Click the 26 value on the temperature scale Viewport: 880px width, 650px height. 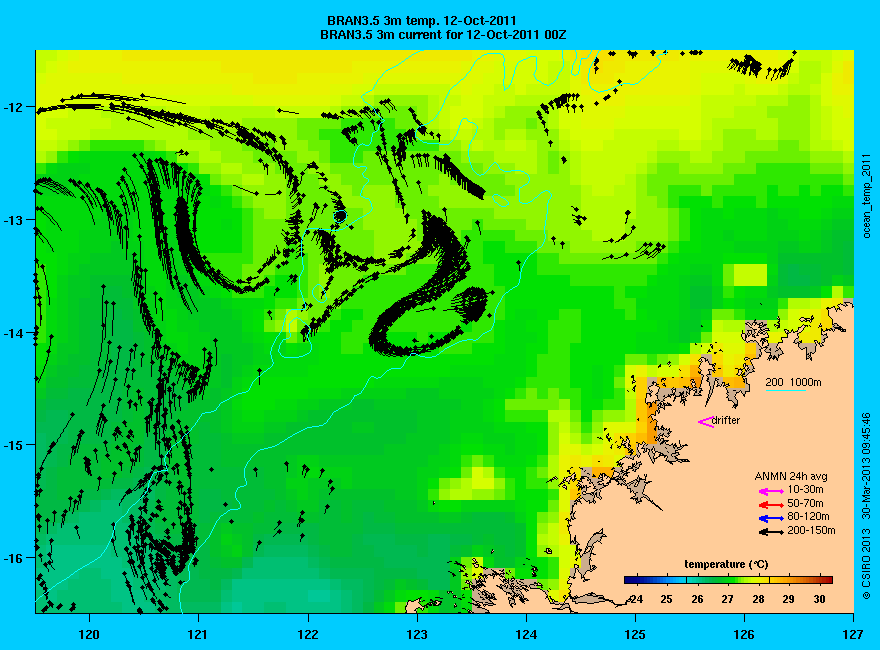(697, 599)
